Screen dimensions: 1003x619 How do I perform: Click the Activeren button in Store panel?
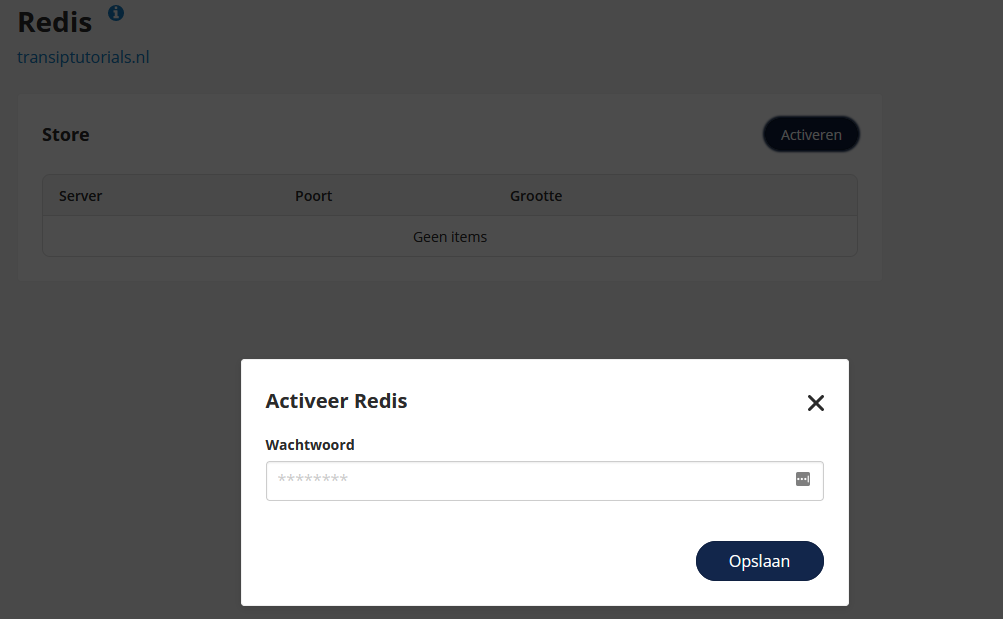[x=810, y=134]
